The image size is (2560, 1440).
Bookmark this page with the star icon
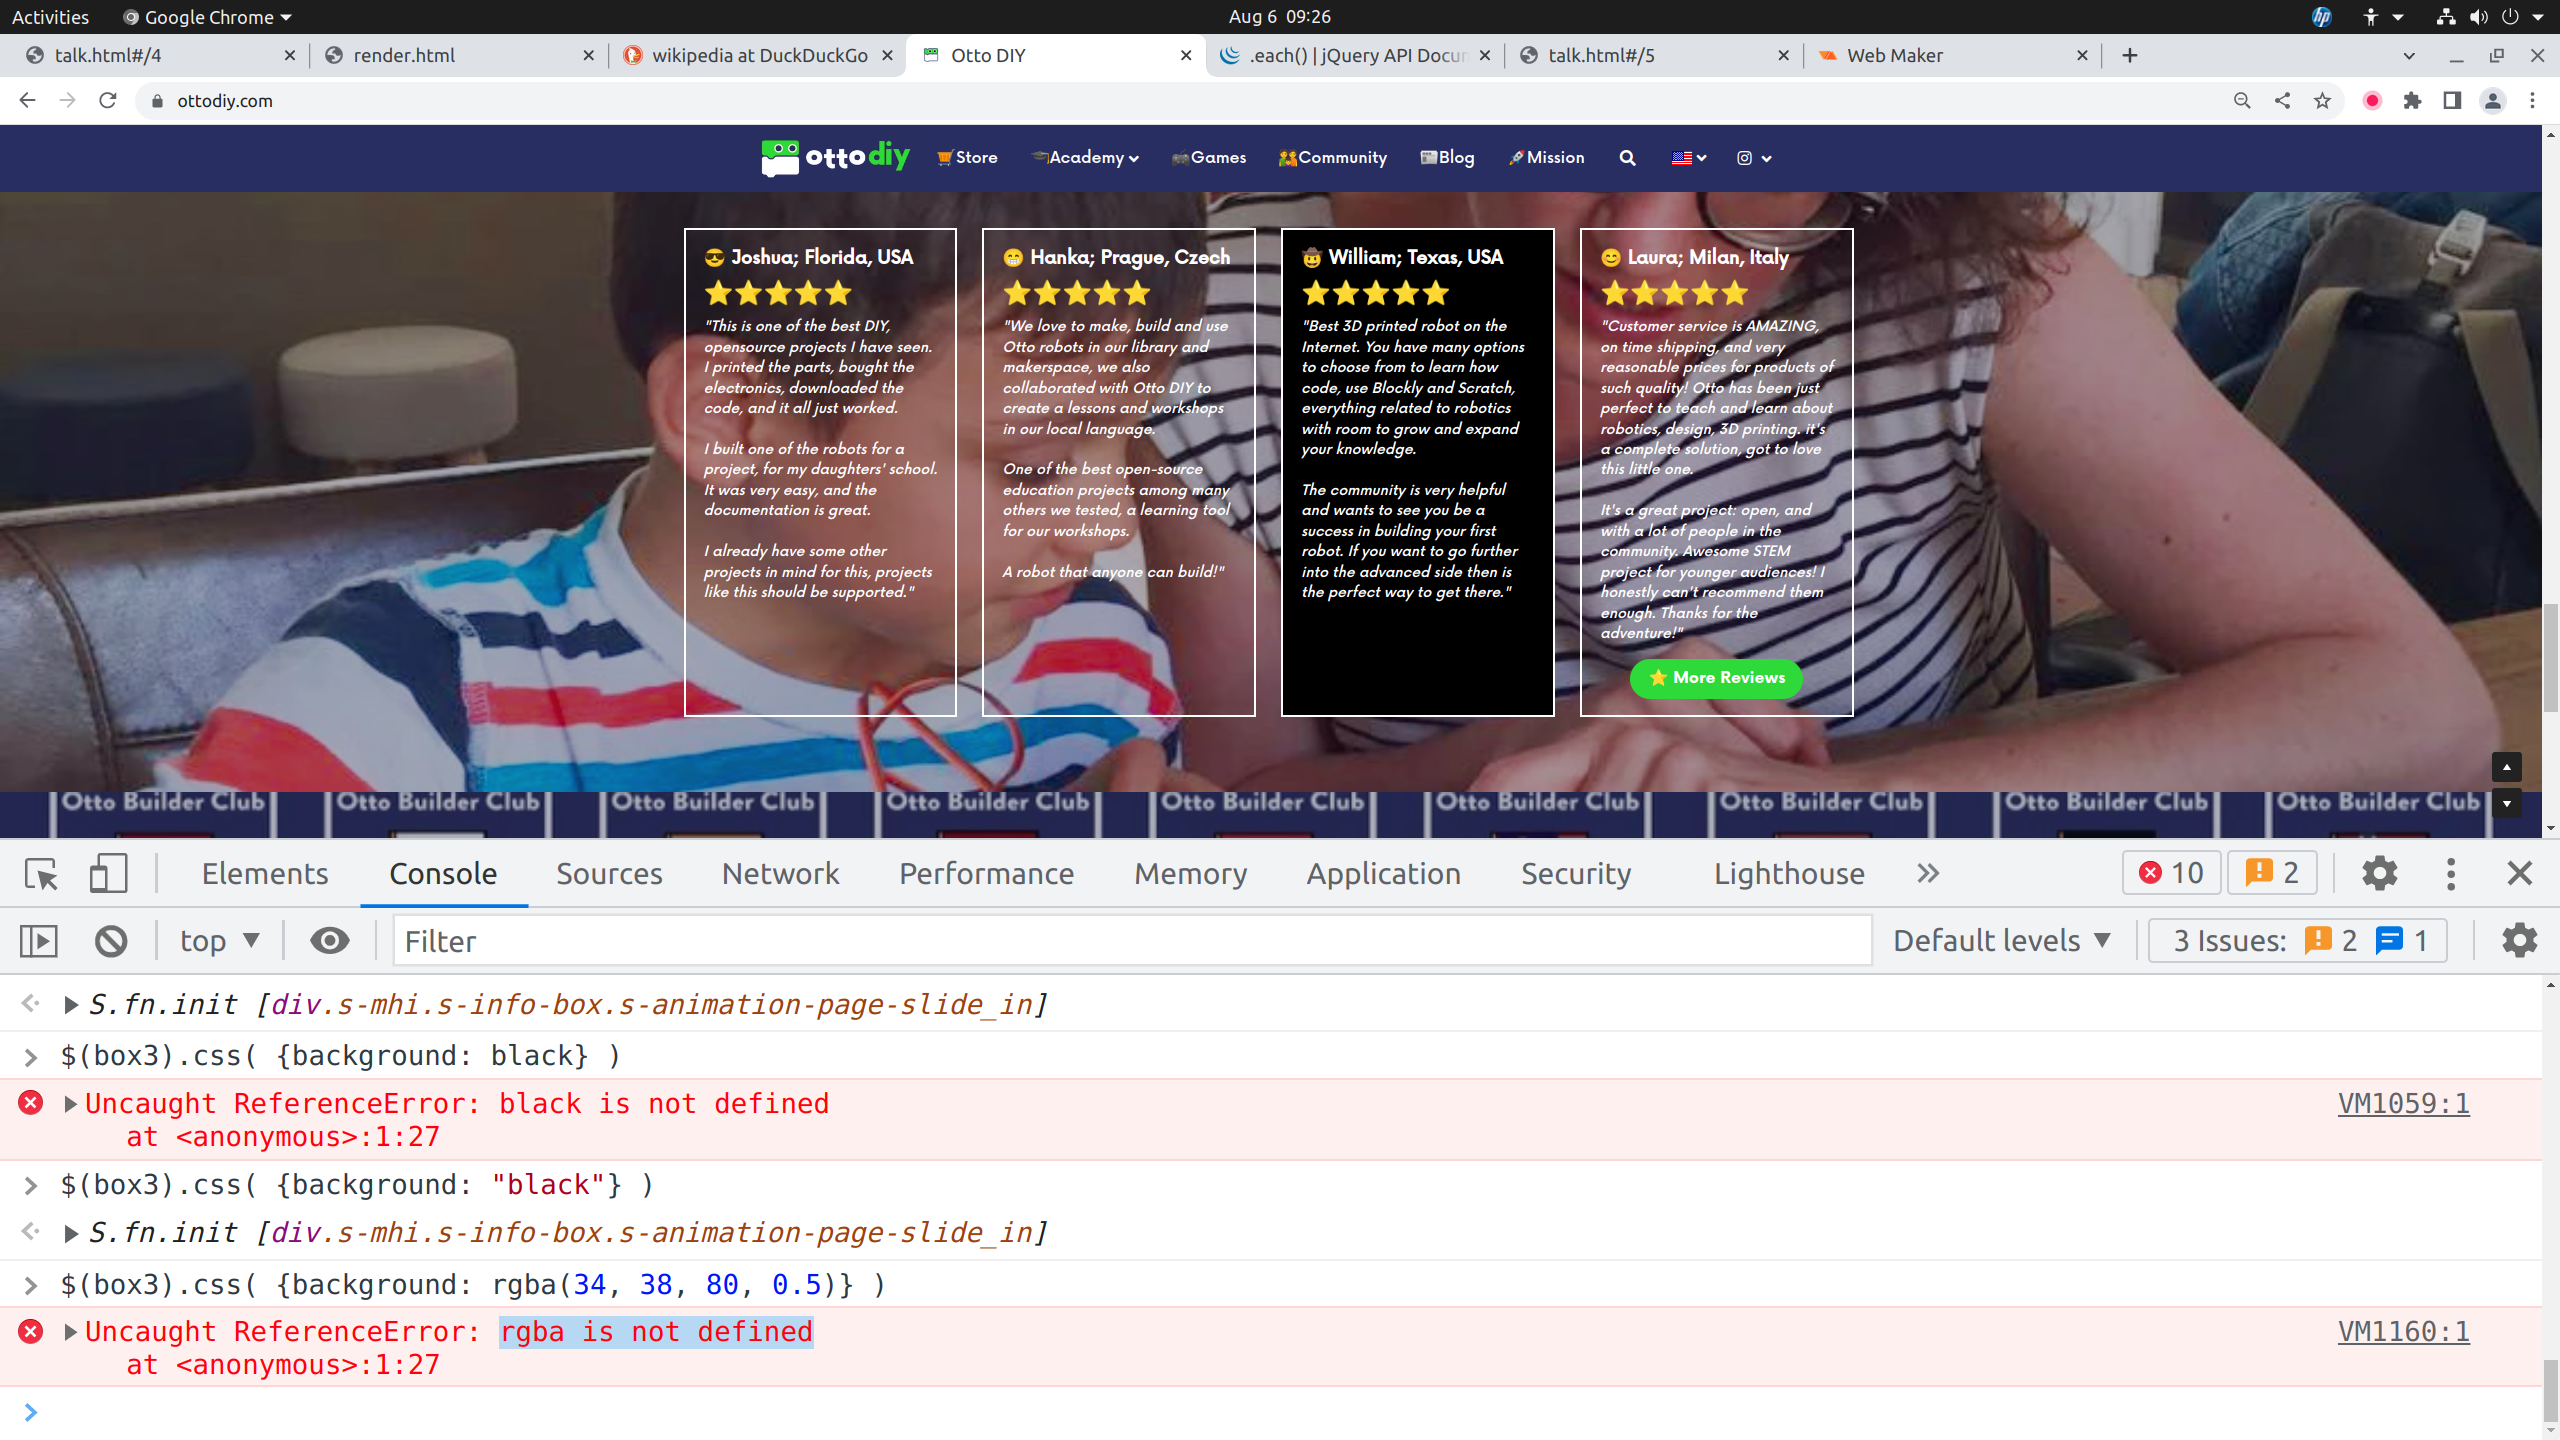pyautogui.click(x=2322, y=101)
